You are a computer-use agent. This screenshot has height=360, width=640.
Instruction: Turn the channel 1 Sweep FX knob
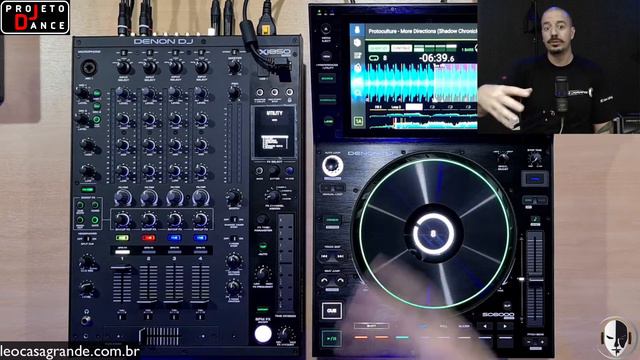pos(122,220)
